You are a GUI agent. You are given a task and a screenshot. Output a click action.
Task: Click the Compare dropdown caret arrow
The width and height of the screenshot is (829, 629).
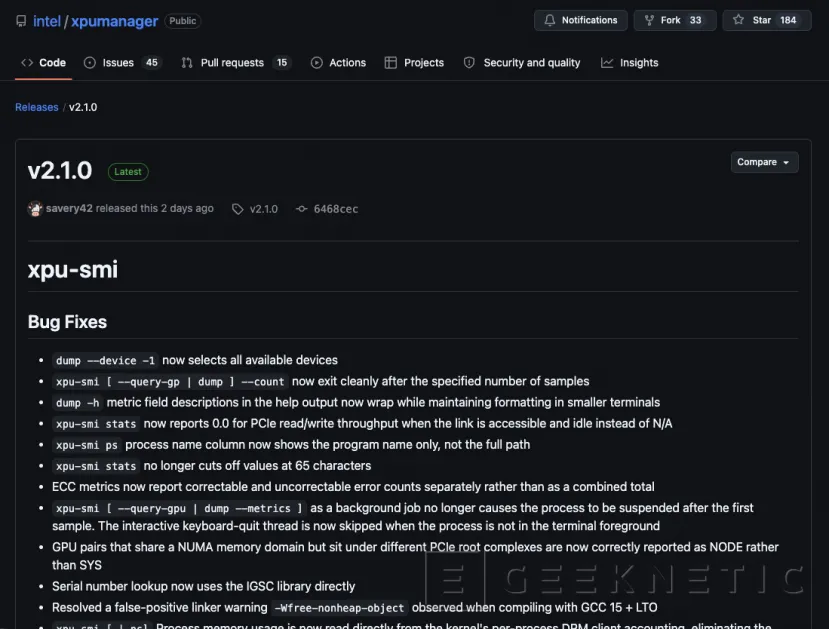(786, 162)
